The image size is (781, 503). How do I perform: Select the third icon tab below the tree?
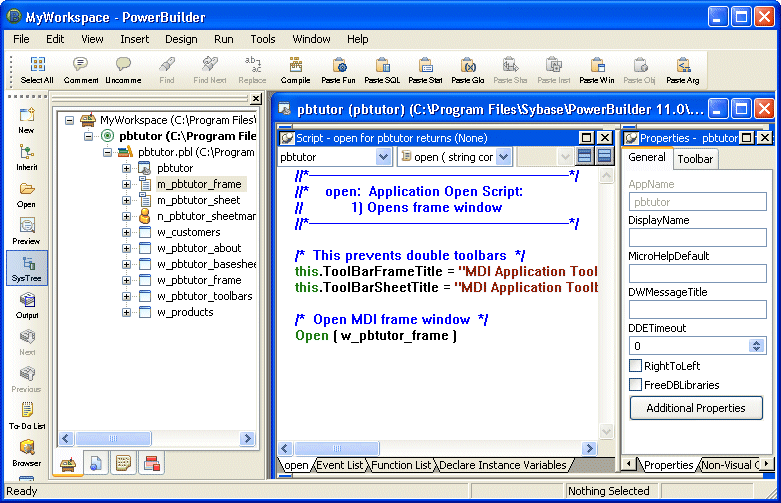(x=123, y=464)
